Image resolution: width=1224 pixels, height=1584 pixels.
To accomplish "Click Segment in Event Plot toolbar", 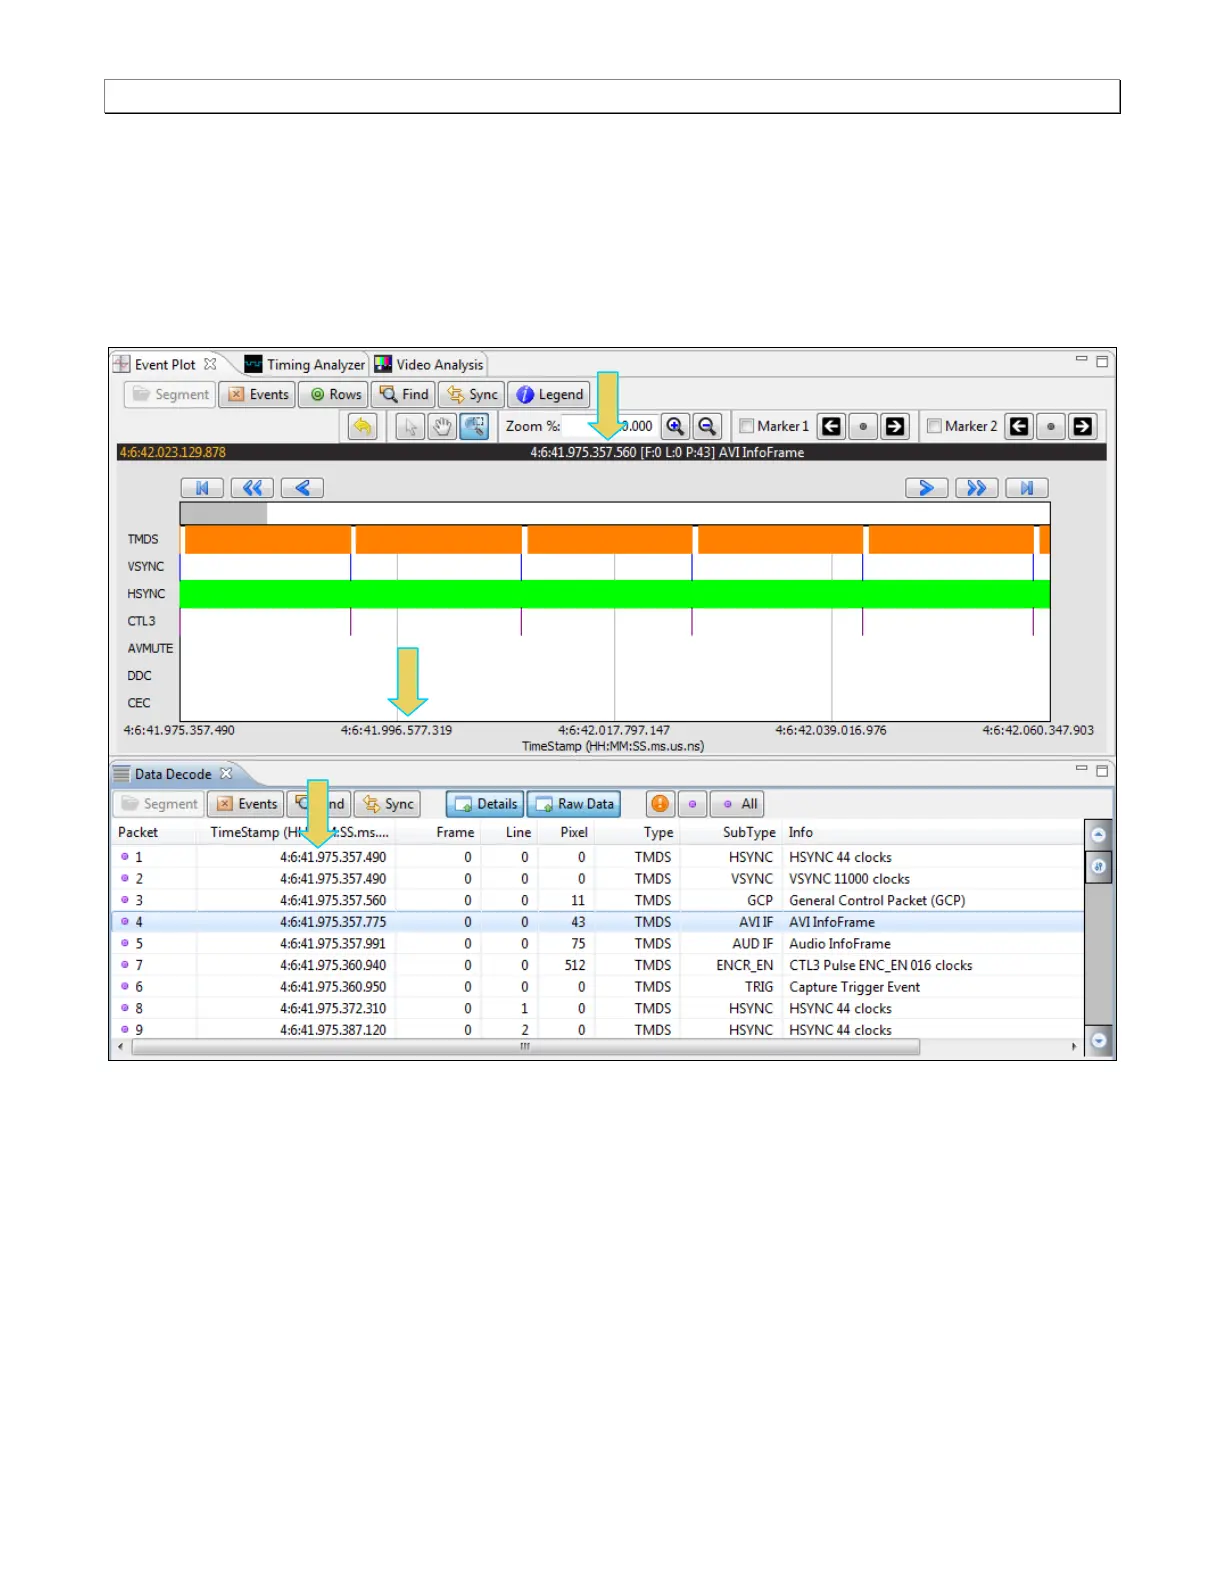I will click(170, 395).
